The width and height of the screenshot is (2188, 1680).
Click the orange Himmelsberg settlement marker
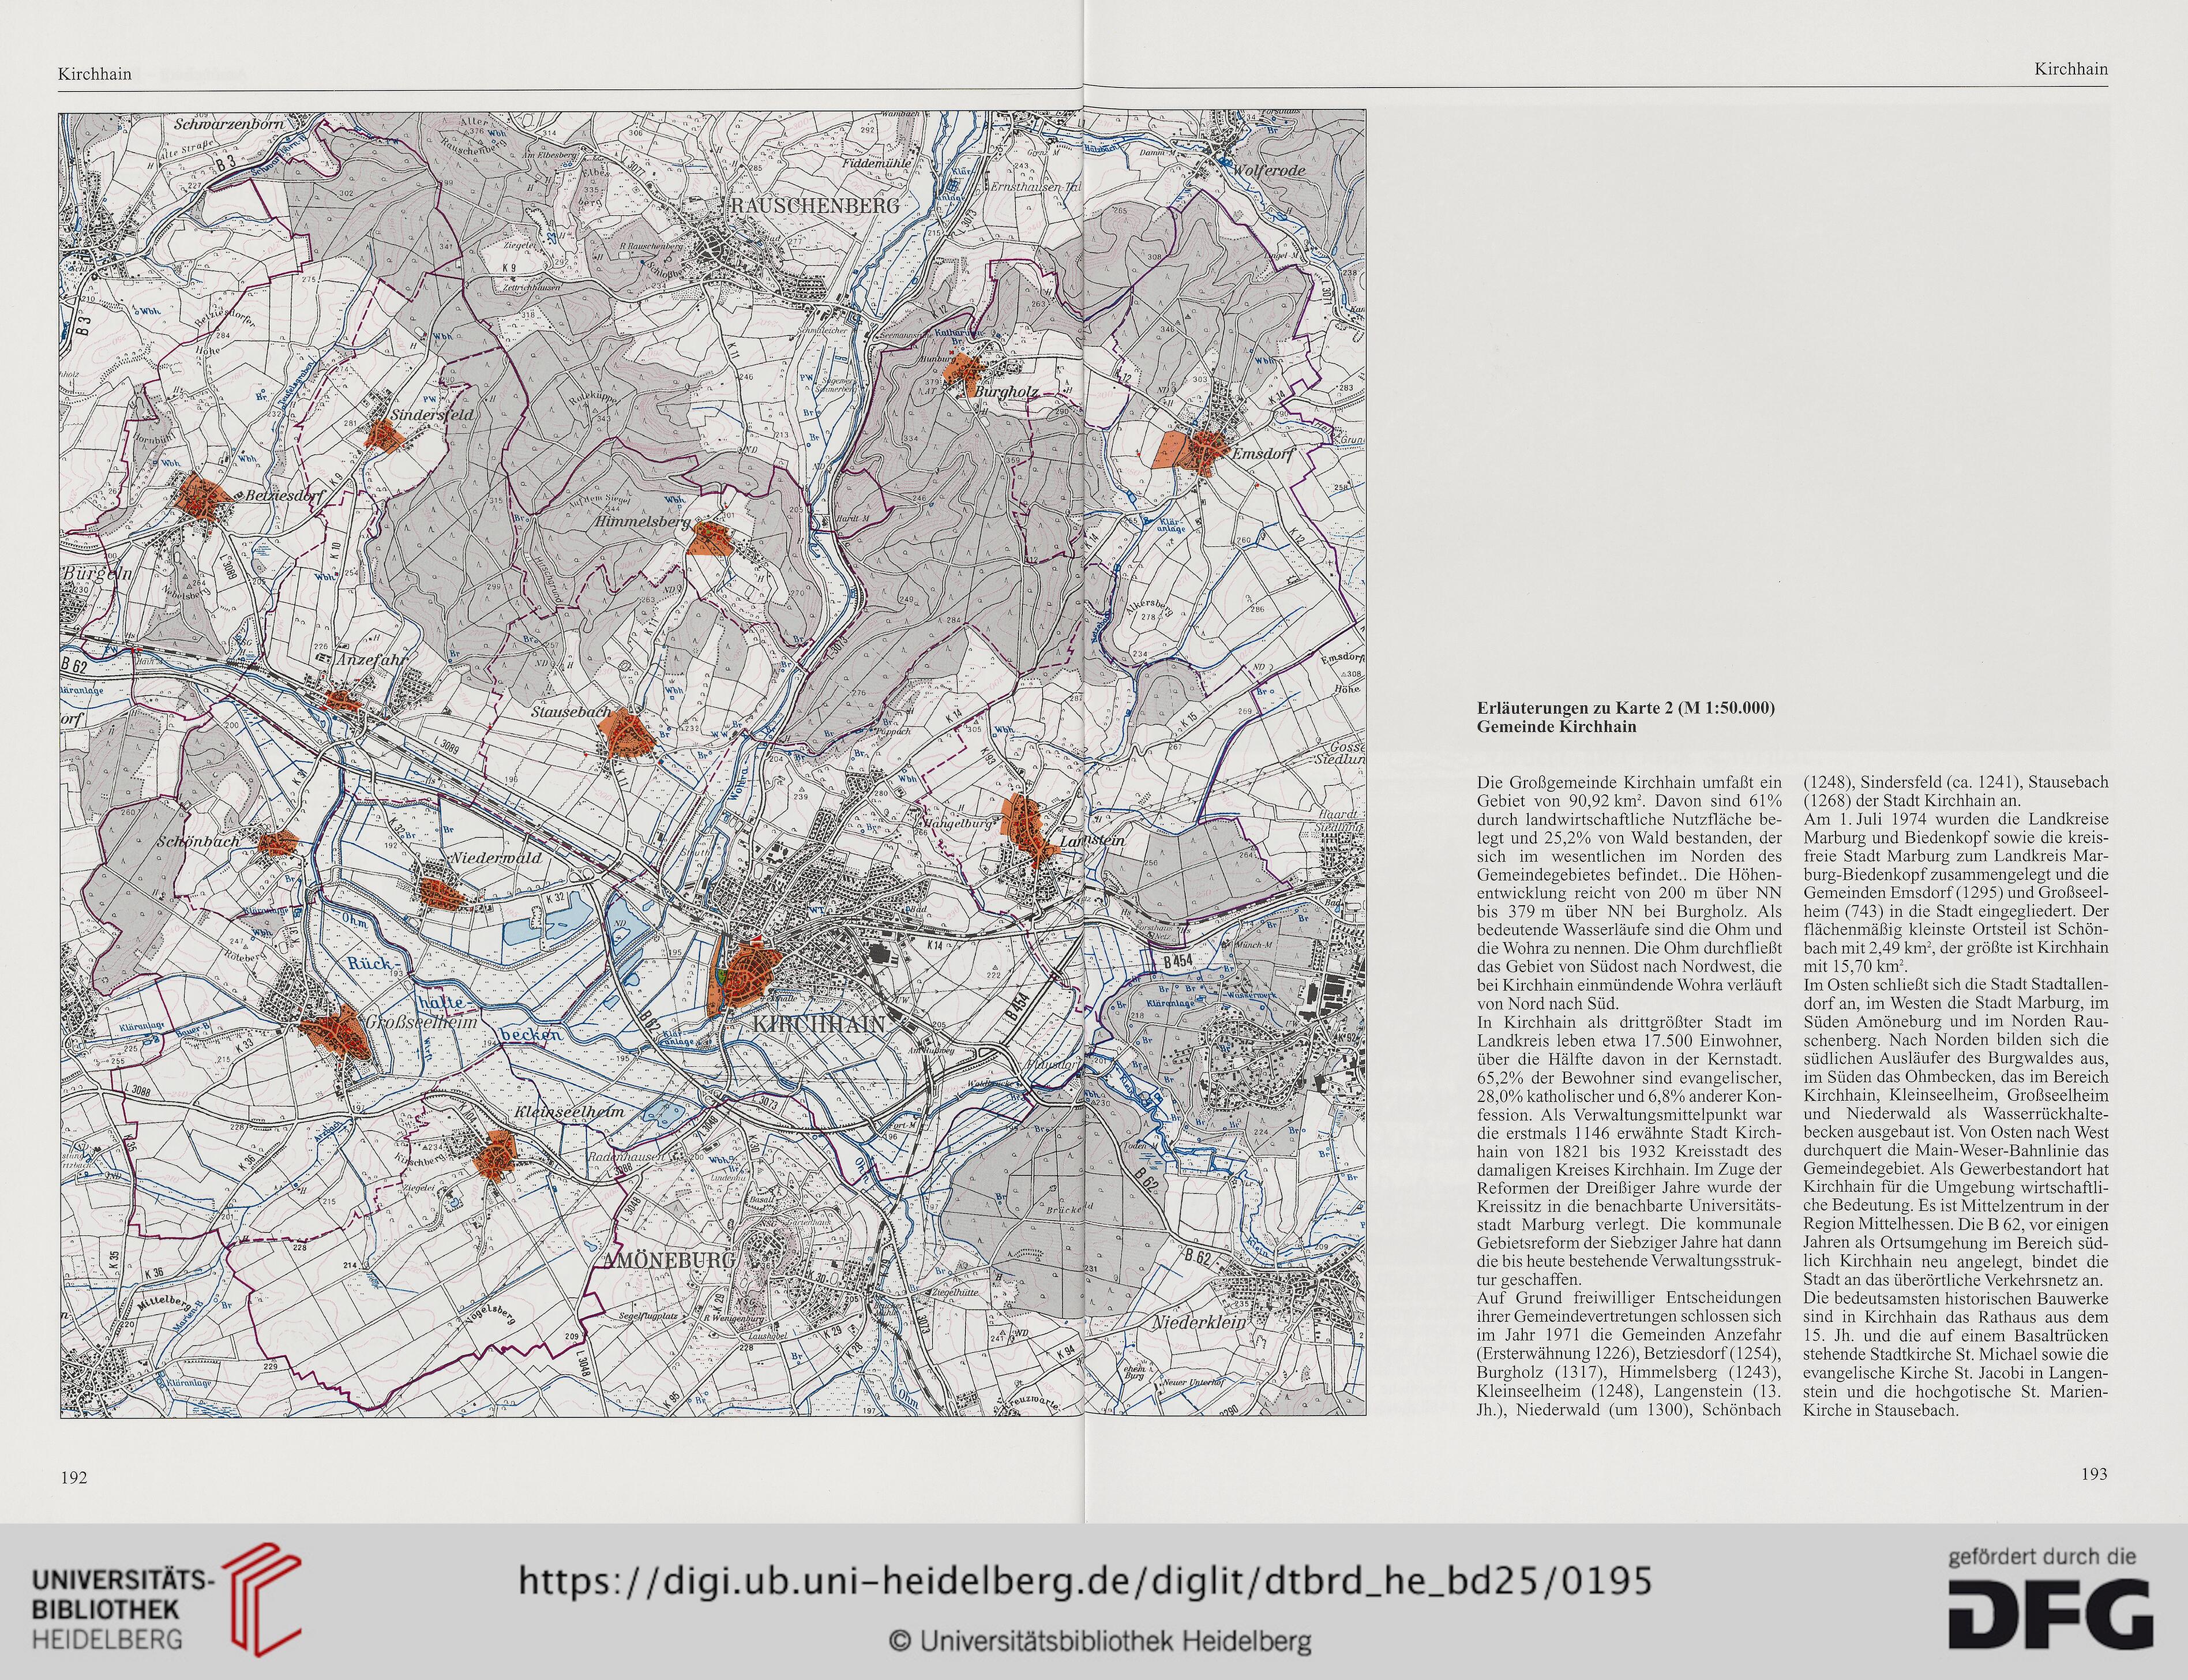(711, 538)
